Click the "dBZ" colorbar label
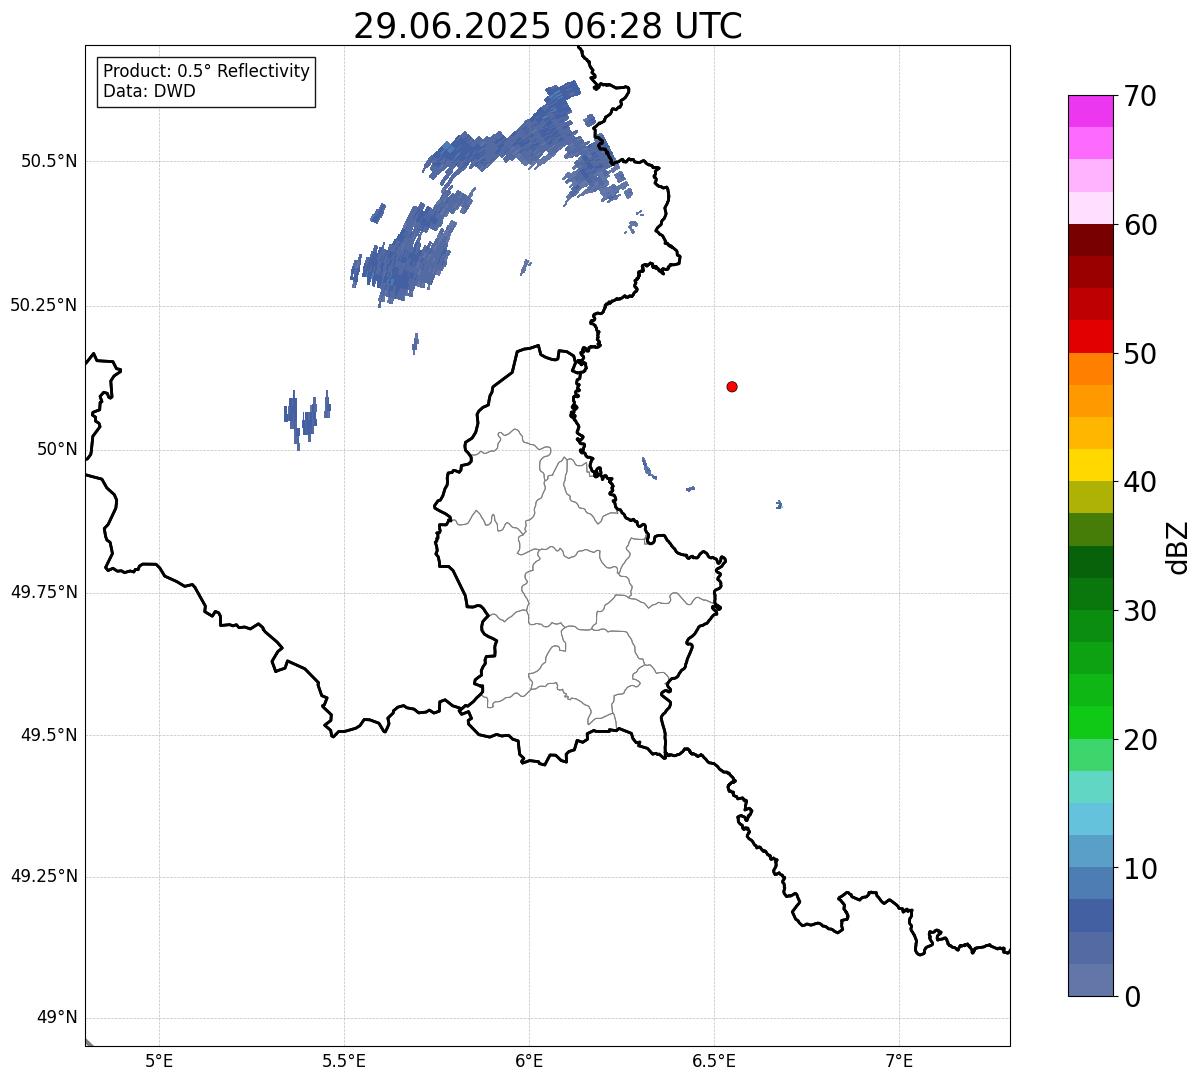Image resolution: width=1202 pixels, height=1081 pixels. point(1178,546)
